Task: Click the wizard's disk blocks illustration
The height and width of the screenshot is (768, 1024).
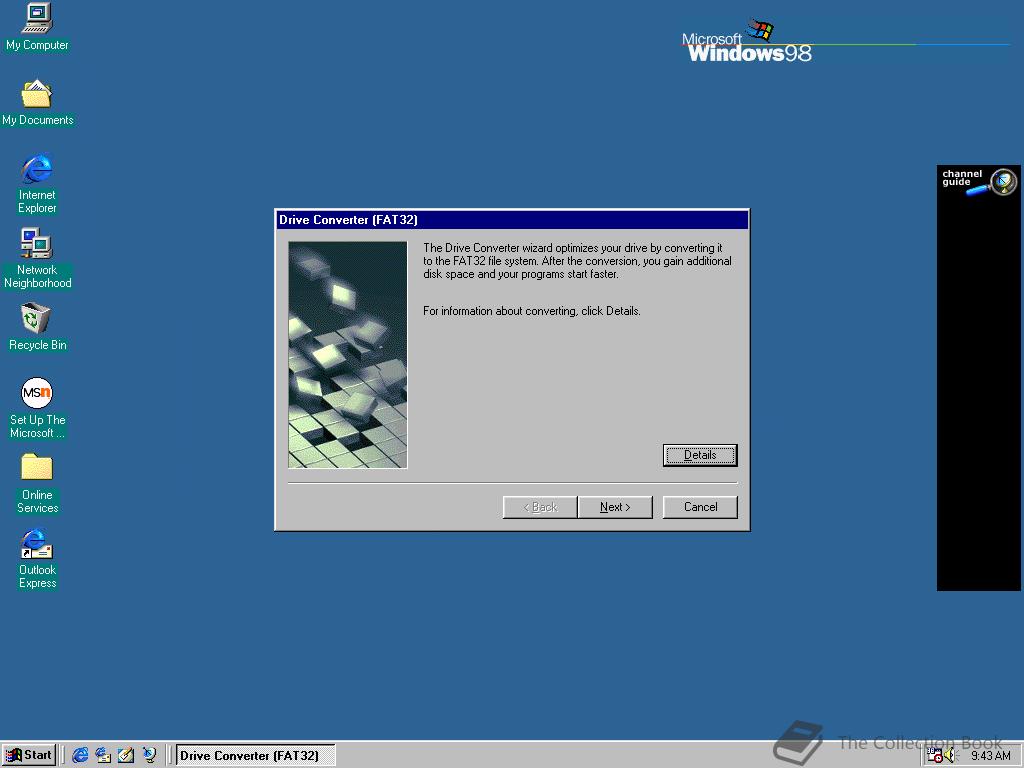Action: coord(347,355)
